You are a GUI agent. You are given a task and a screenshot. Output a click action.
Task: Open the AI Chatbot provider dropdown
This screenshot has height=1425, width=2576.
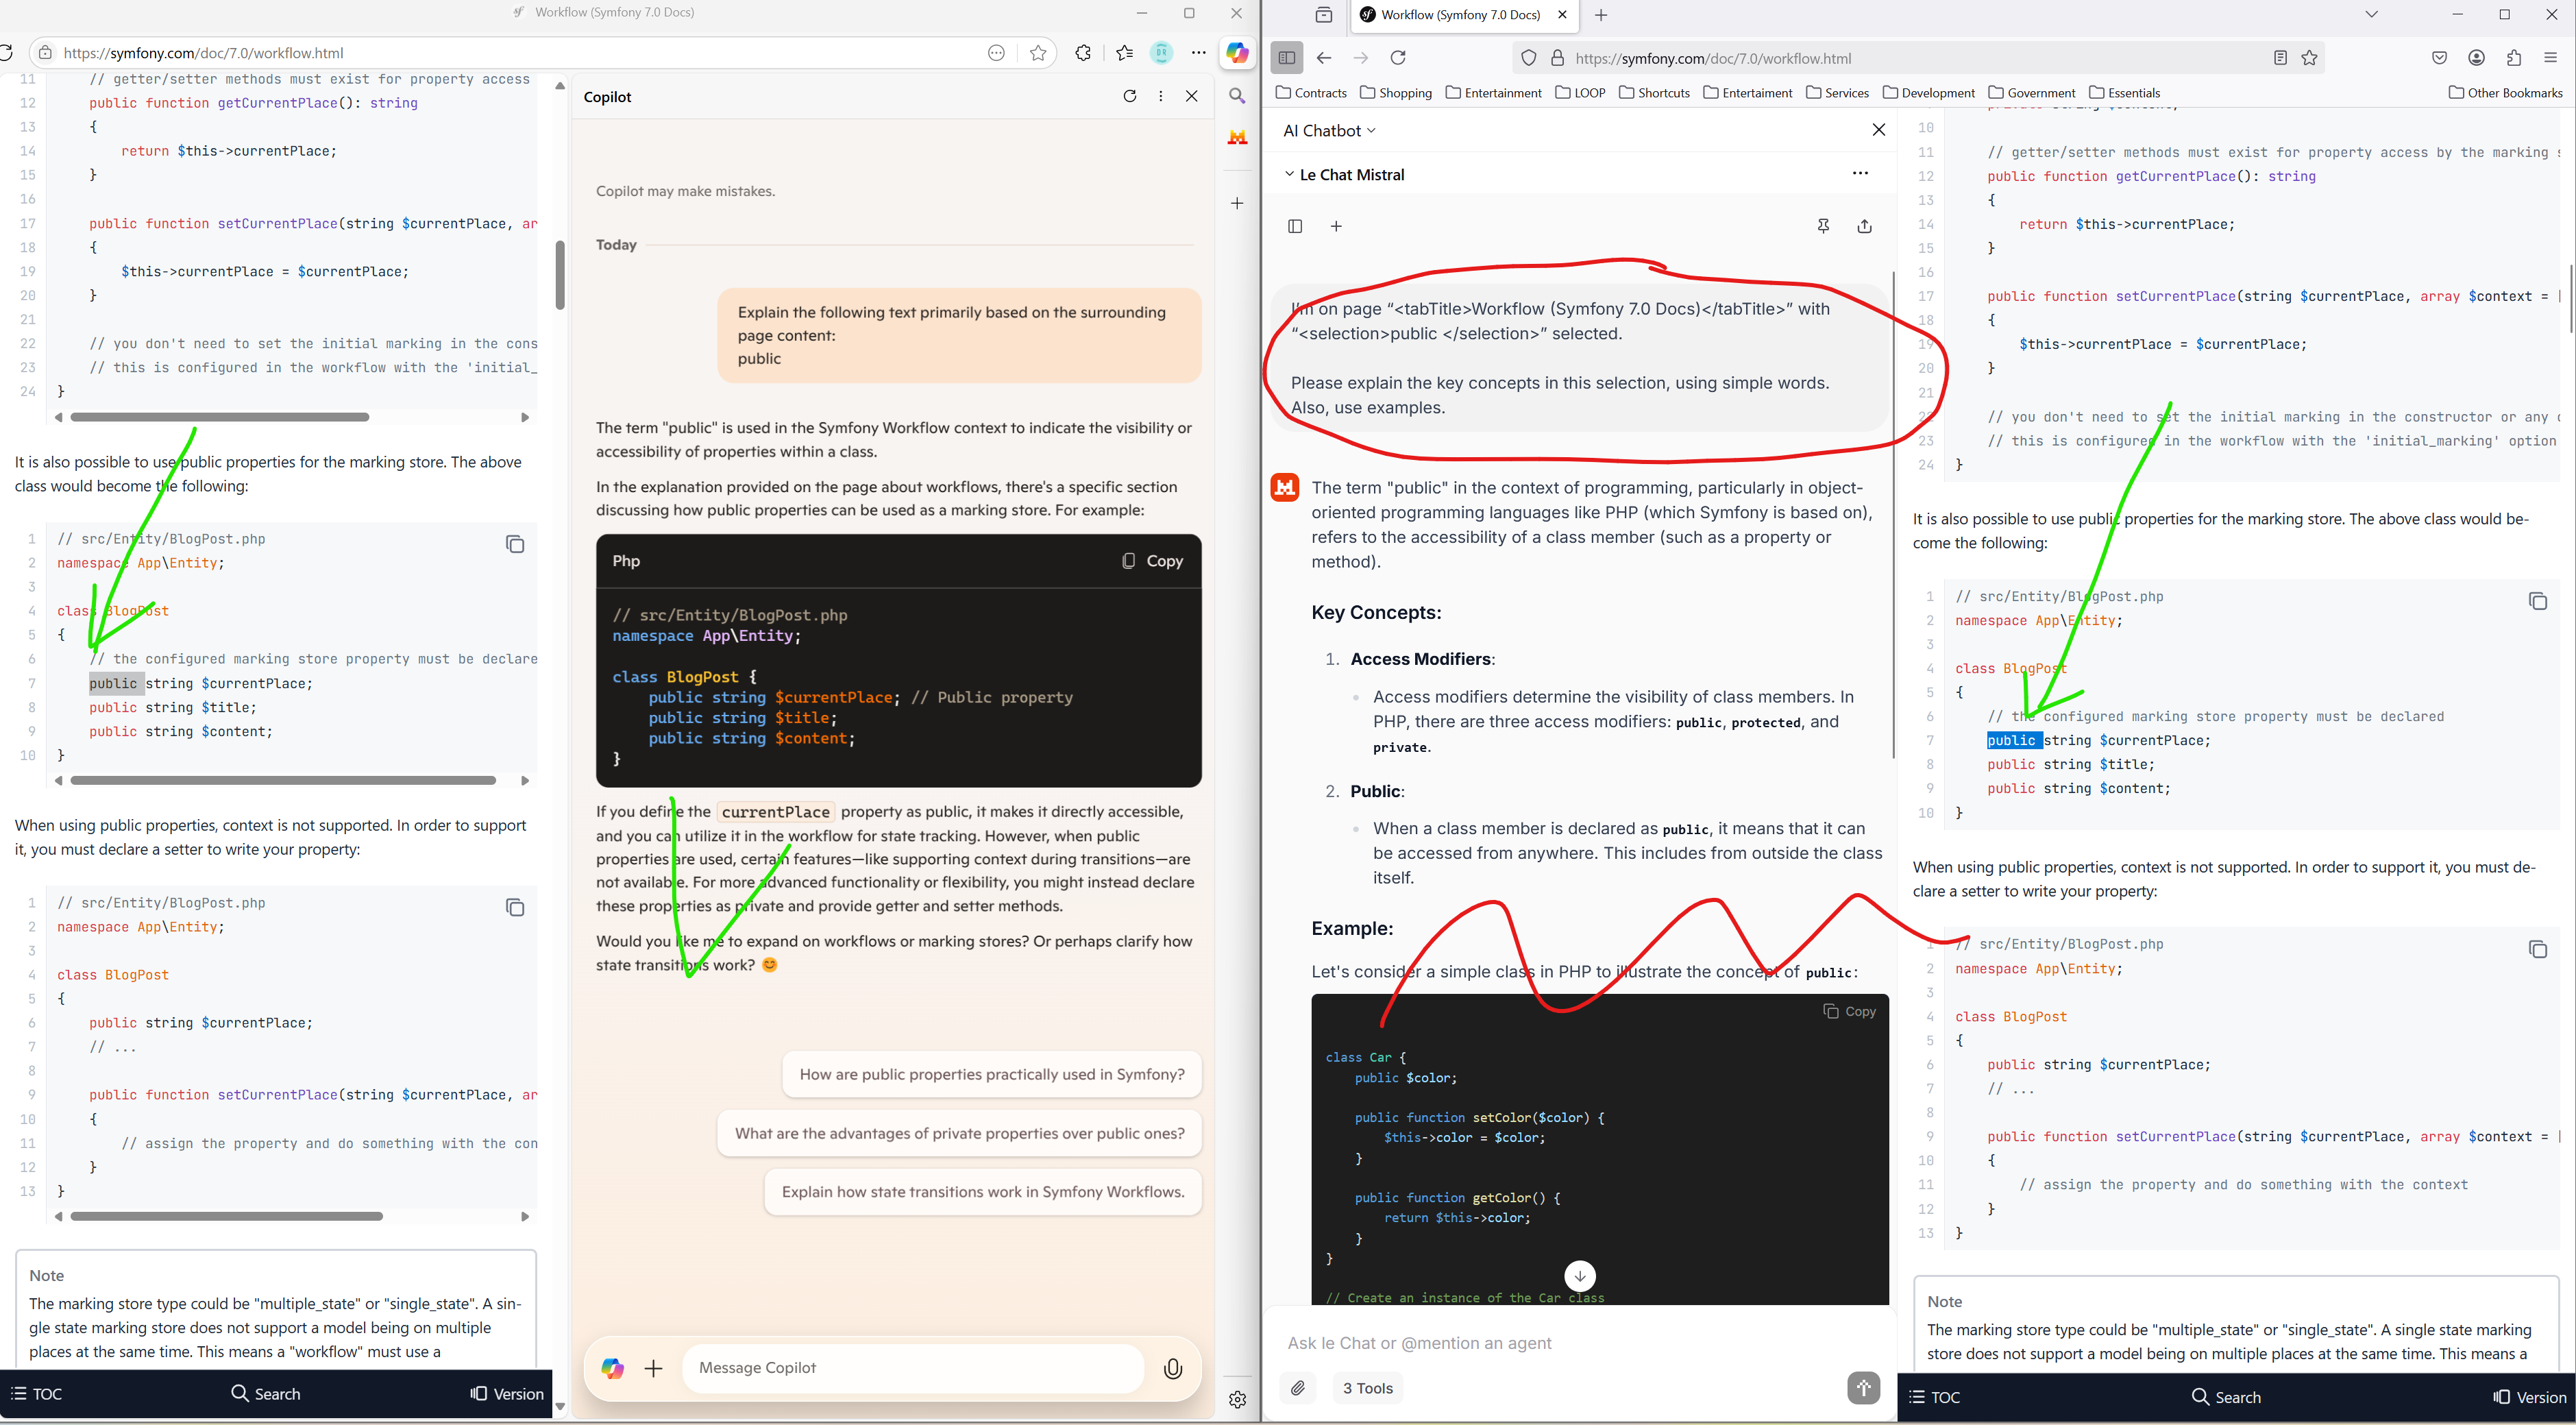1329,131
